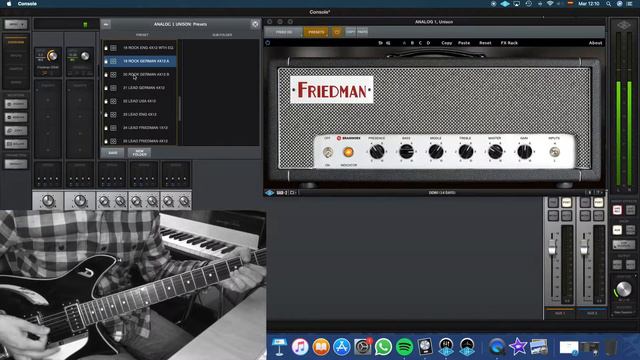Open Spotify from the Dock
The height and width of the screenshot is (360, 640).
click(x=404, y=347)
